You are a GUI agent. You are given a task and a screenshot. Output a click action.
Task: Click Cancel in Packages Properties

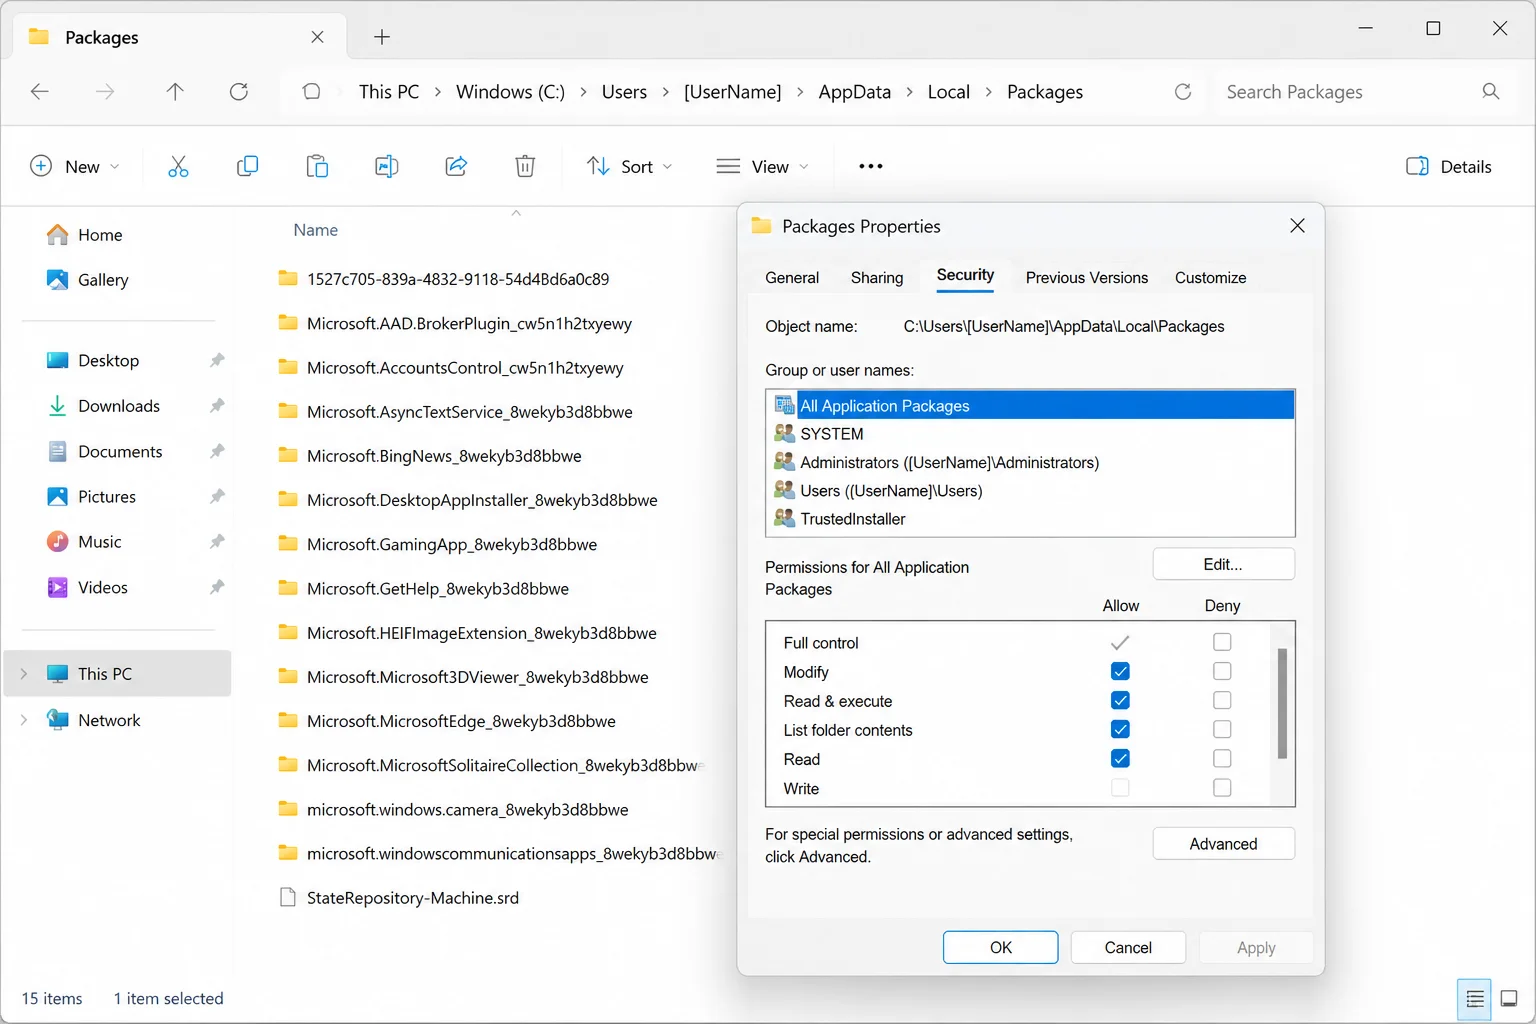[x=1128, y=948]
